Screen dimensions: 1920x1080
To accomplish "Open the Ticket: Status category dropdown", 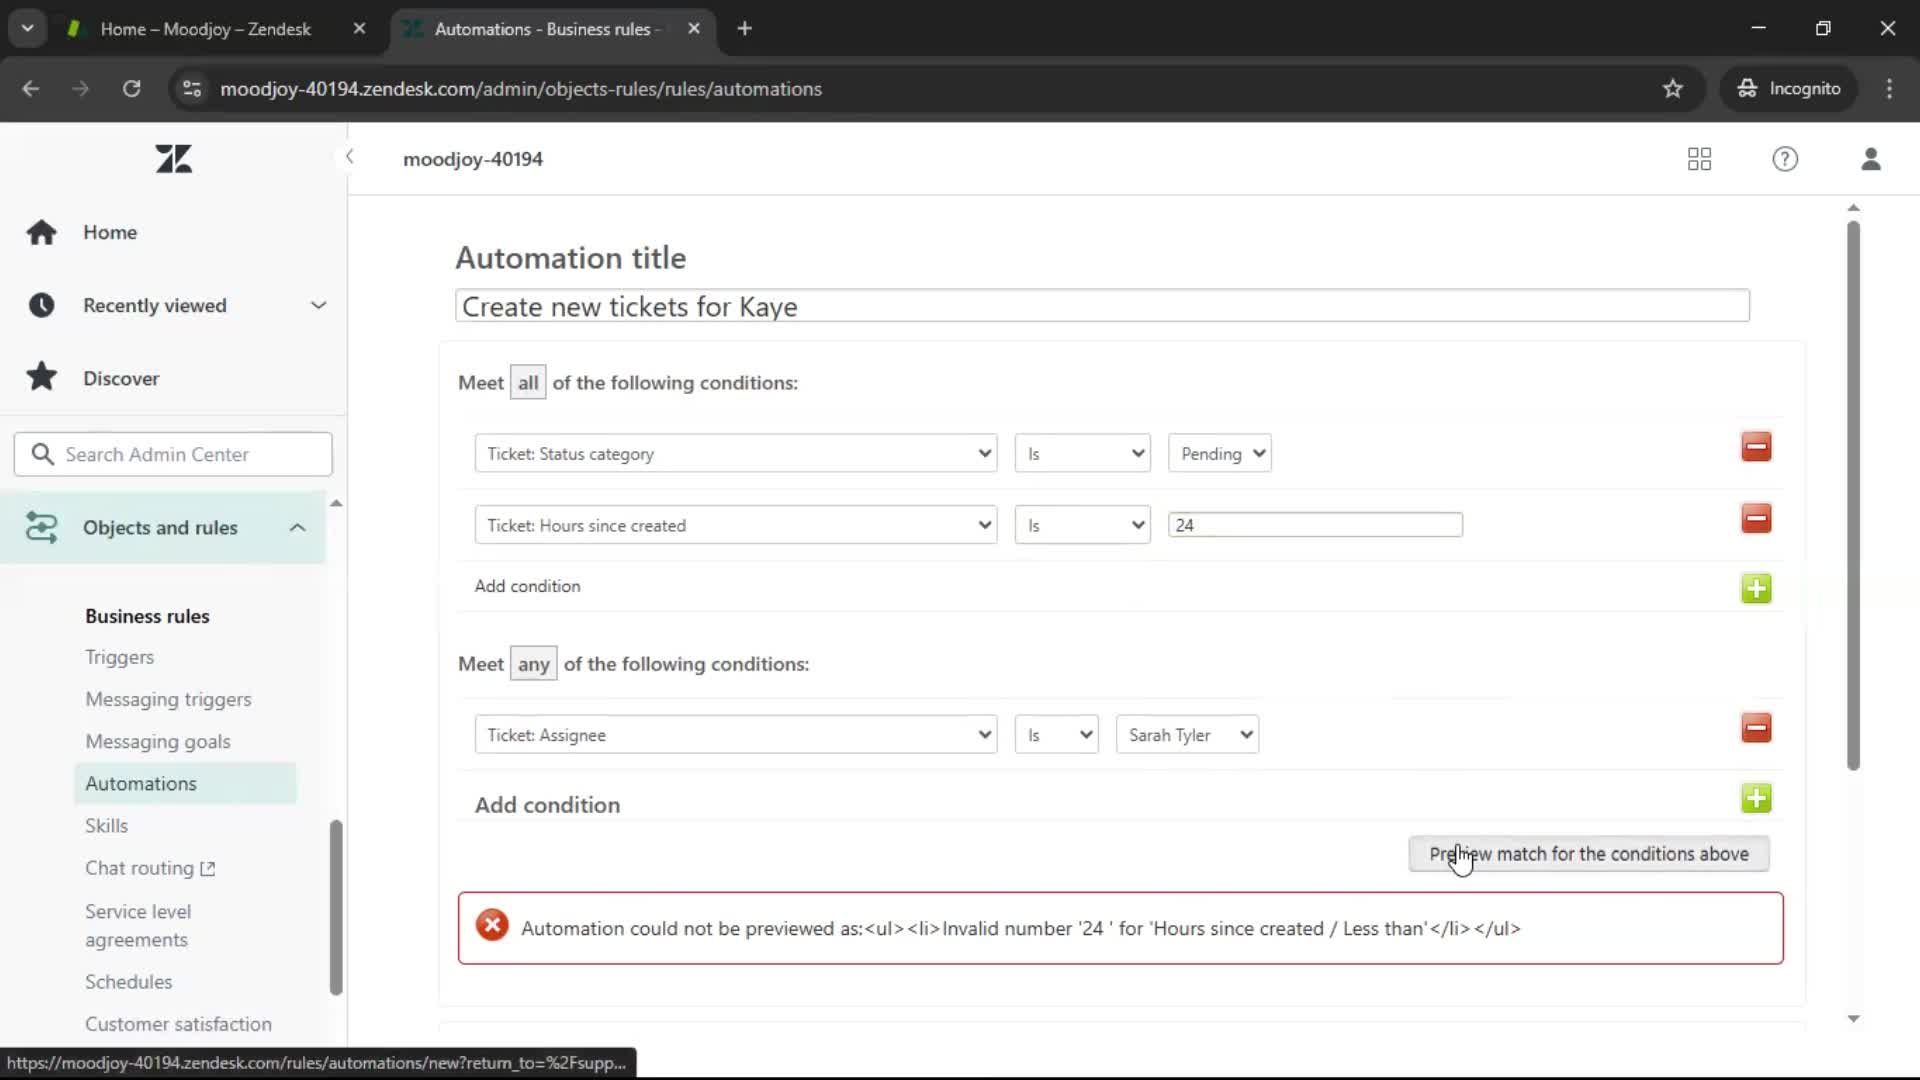I will pos(736,453).
